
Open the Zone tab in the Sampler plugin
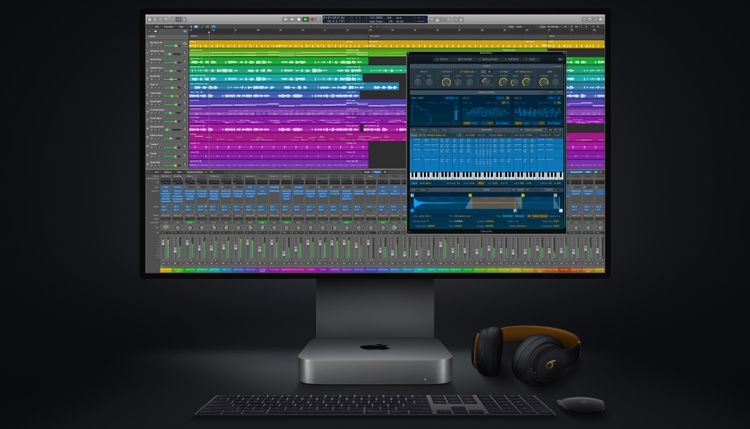pos(531,59)
